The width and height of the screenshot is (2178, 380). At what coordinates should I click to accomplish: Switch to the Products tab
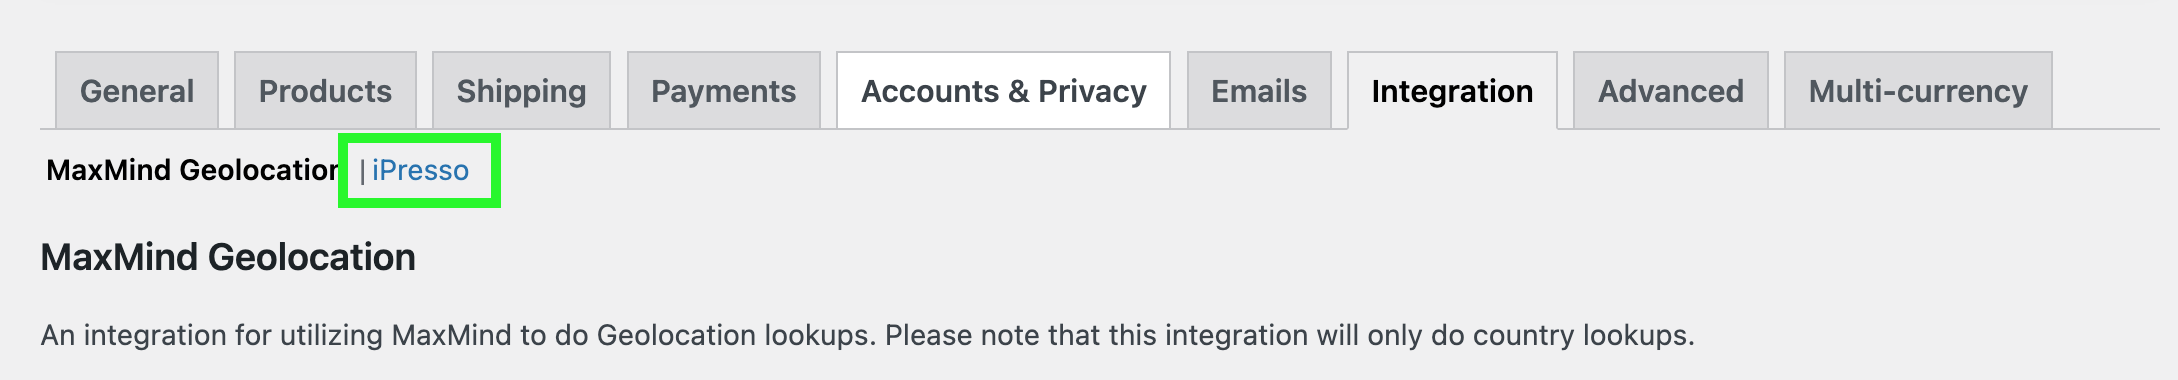coord(325,91)
